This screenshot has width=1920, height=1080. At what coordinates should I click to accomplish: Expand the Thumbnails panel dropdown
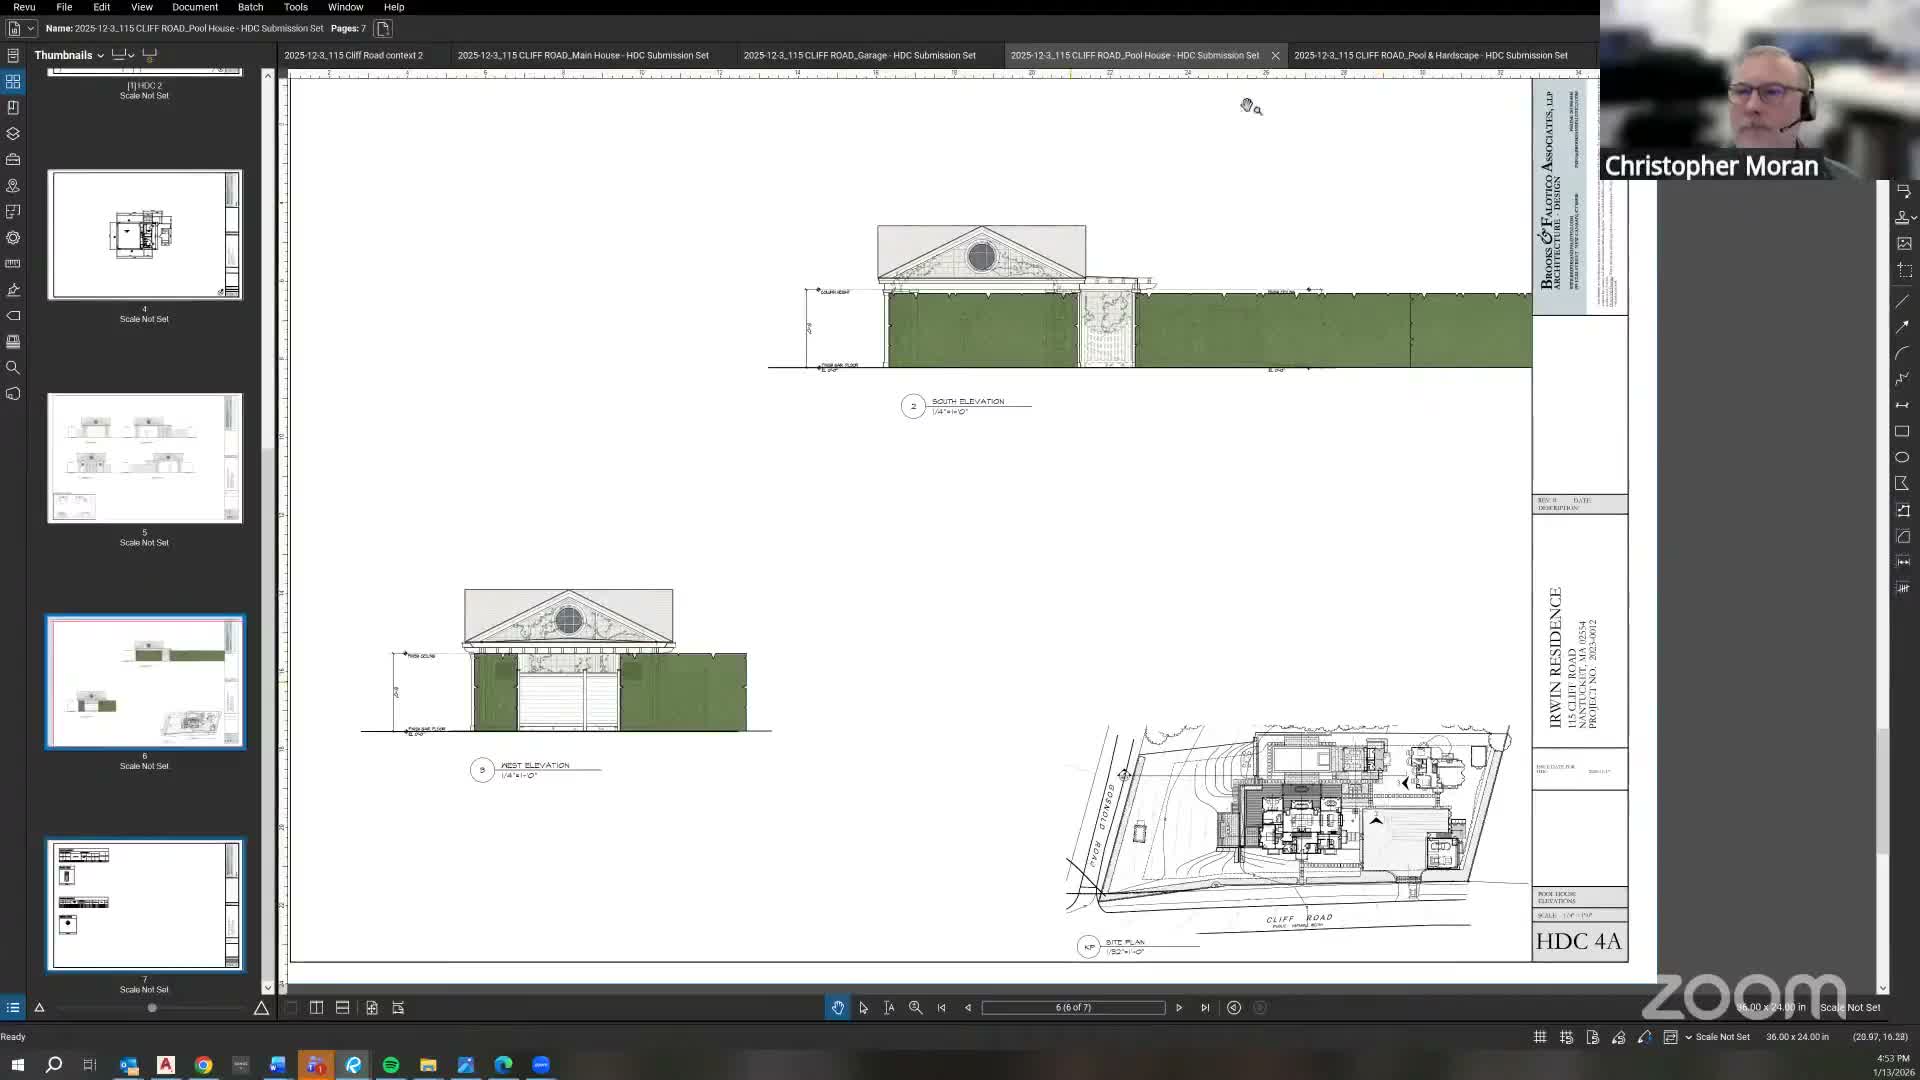point(100,55)
